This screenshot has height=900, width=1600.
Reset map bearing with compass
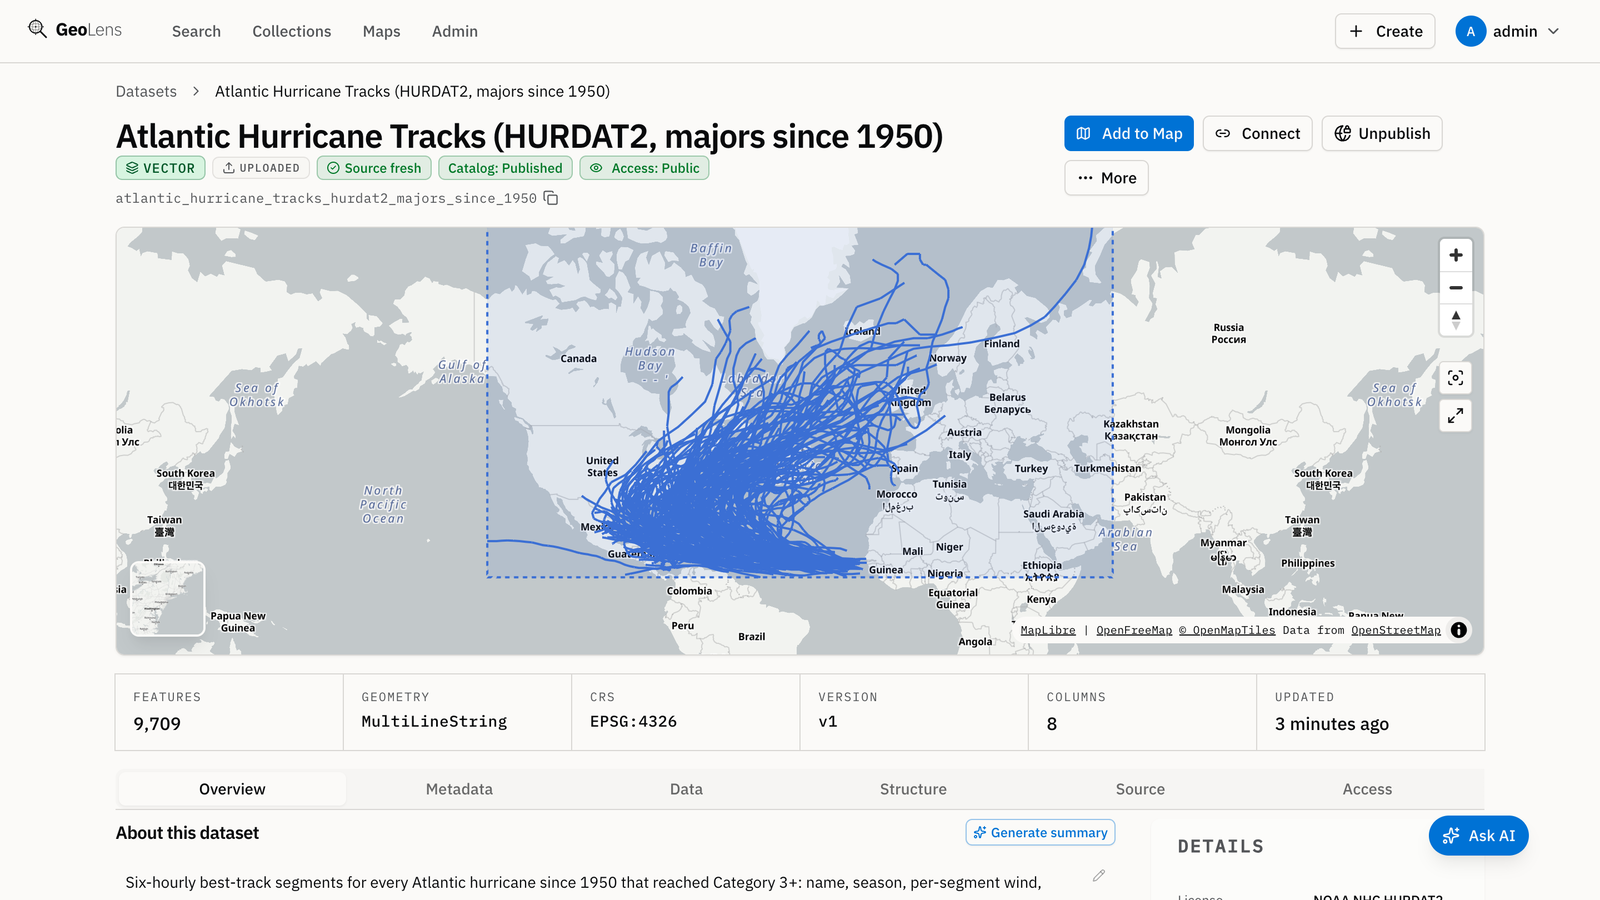click(1456, 320)
